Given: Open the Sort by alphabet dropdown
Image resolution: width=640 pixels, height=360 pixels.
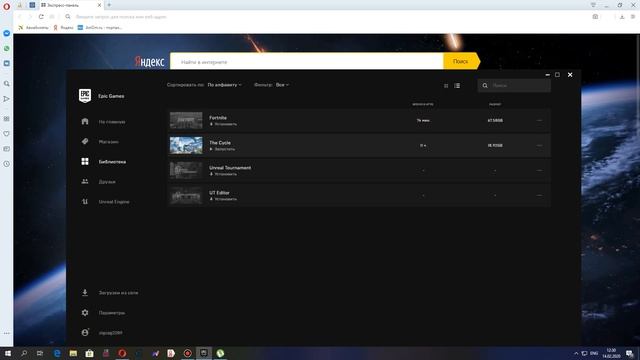Looking at the screenshot, I should (224, 85).
